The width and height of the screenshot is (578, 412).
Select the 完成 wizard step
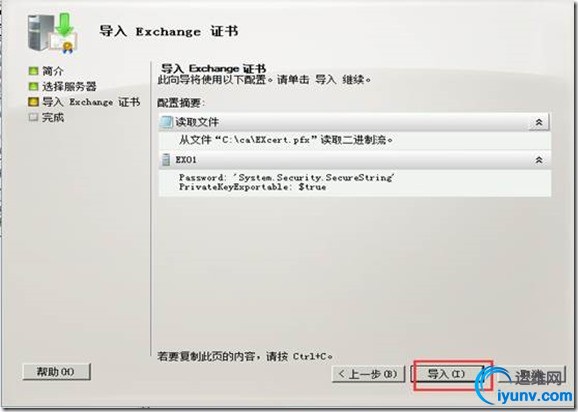(53, 117)
